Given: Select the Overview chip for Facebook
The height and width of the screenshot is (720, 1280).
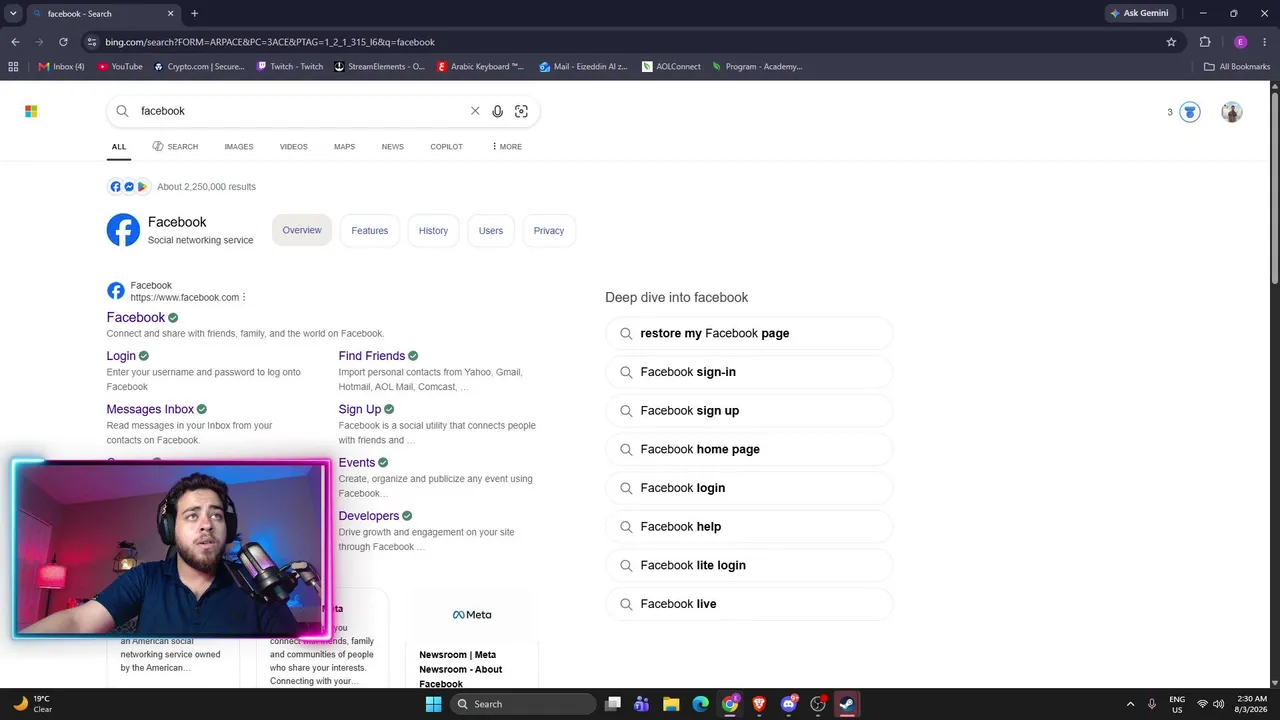Looking at the screenshot, I should pos(302,230).
